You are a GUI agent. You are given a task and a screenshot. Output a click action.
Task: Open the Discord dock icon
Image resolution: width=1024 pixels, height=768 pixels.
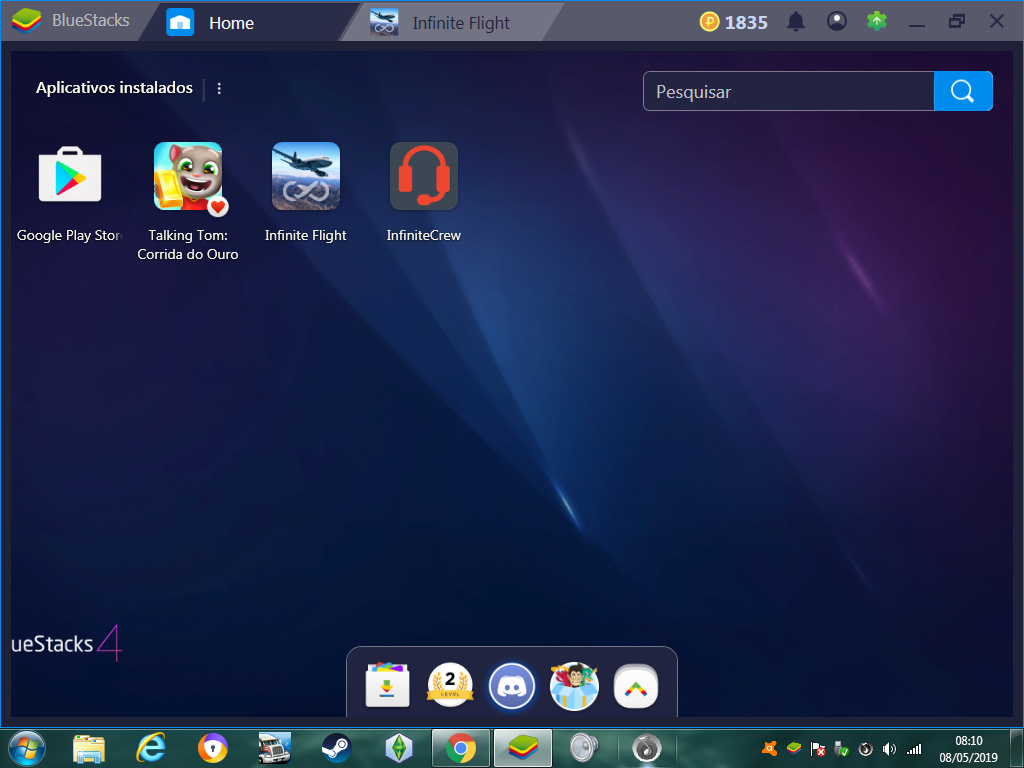pos(512,686)
